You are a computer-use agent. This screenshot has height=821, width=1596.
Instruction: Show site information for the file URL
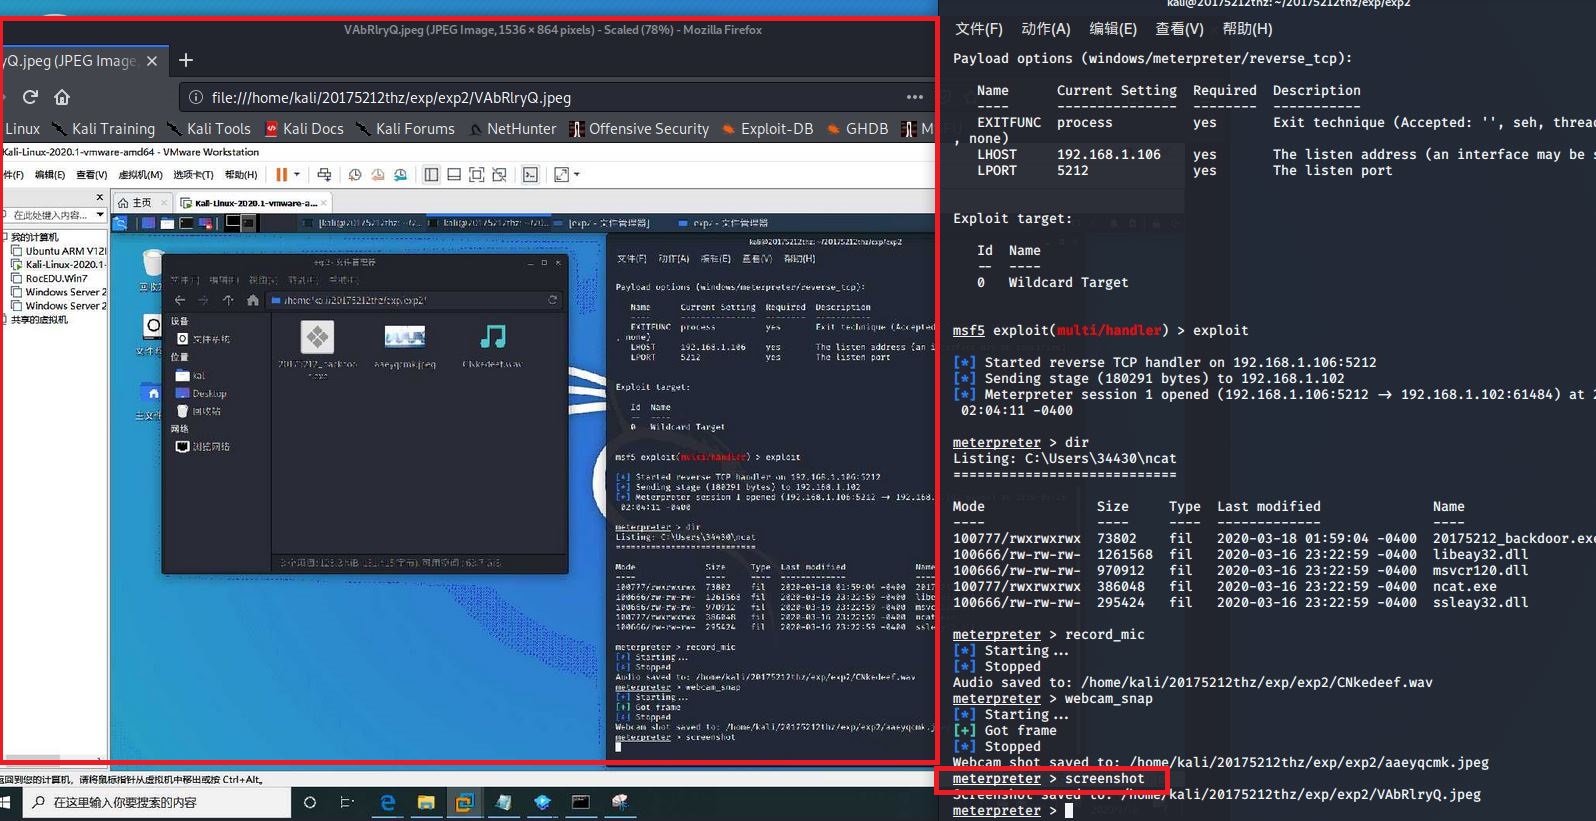pyautogui.click(x=196, y=98)
